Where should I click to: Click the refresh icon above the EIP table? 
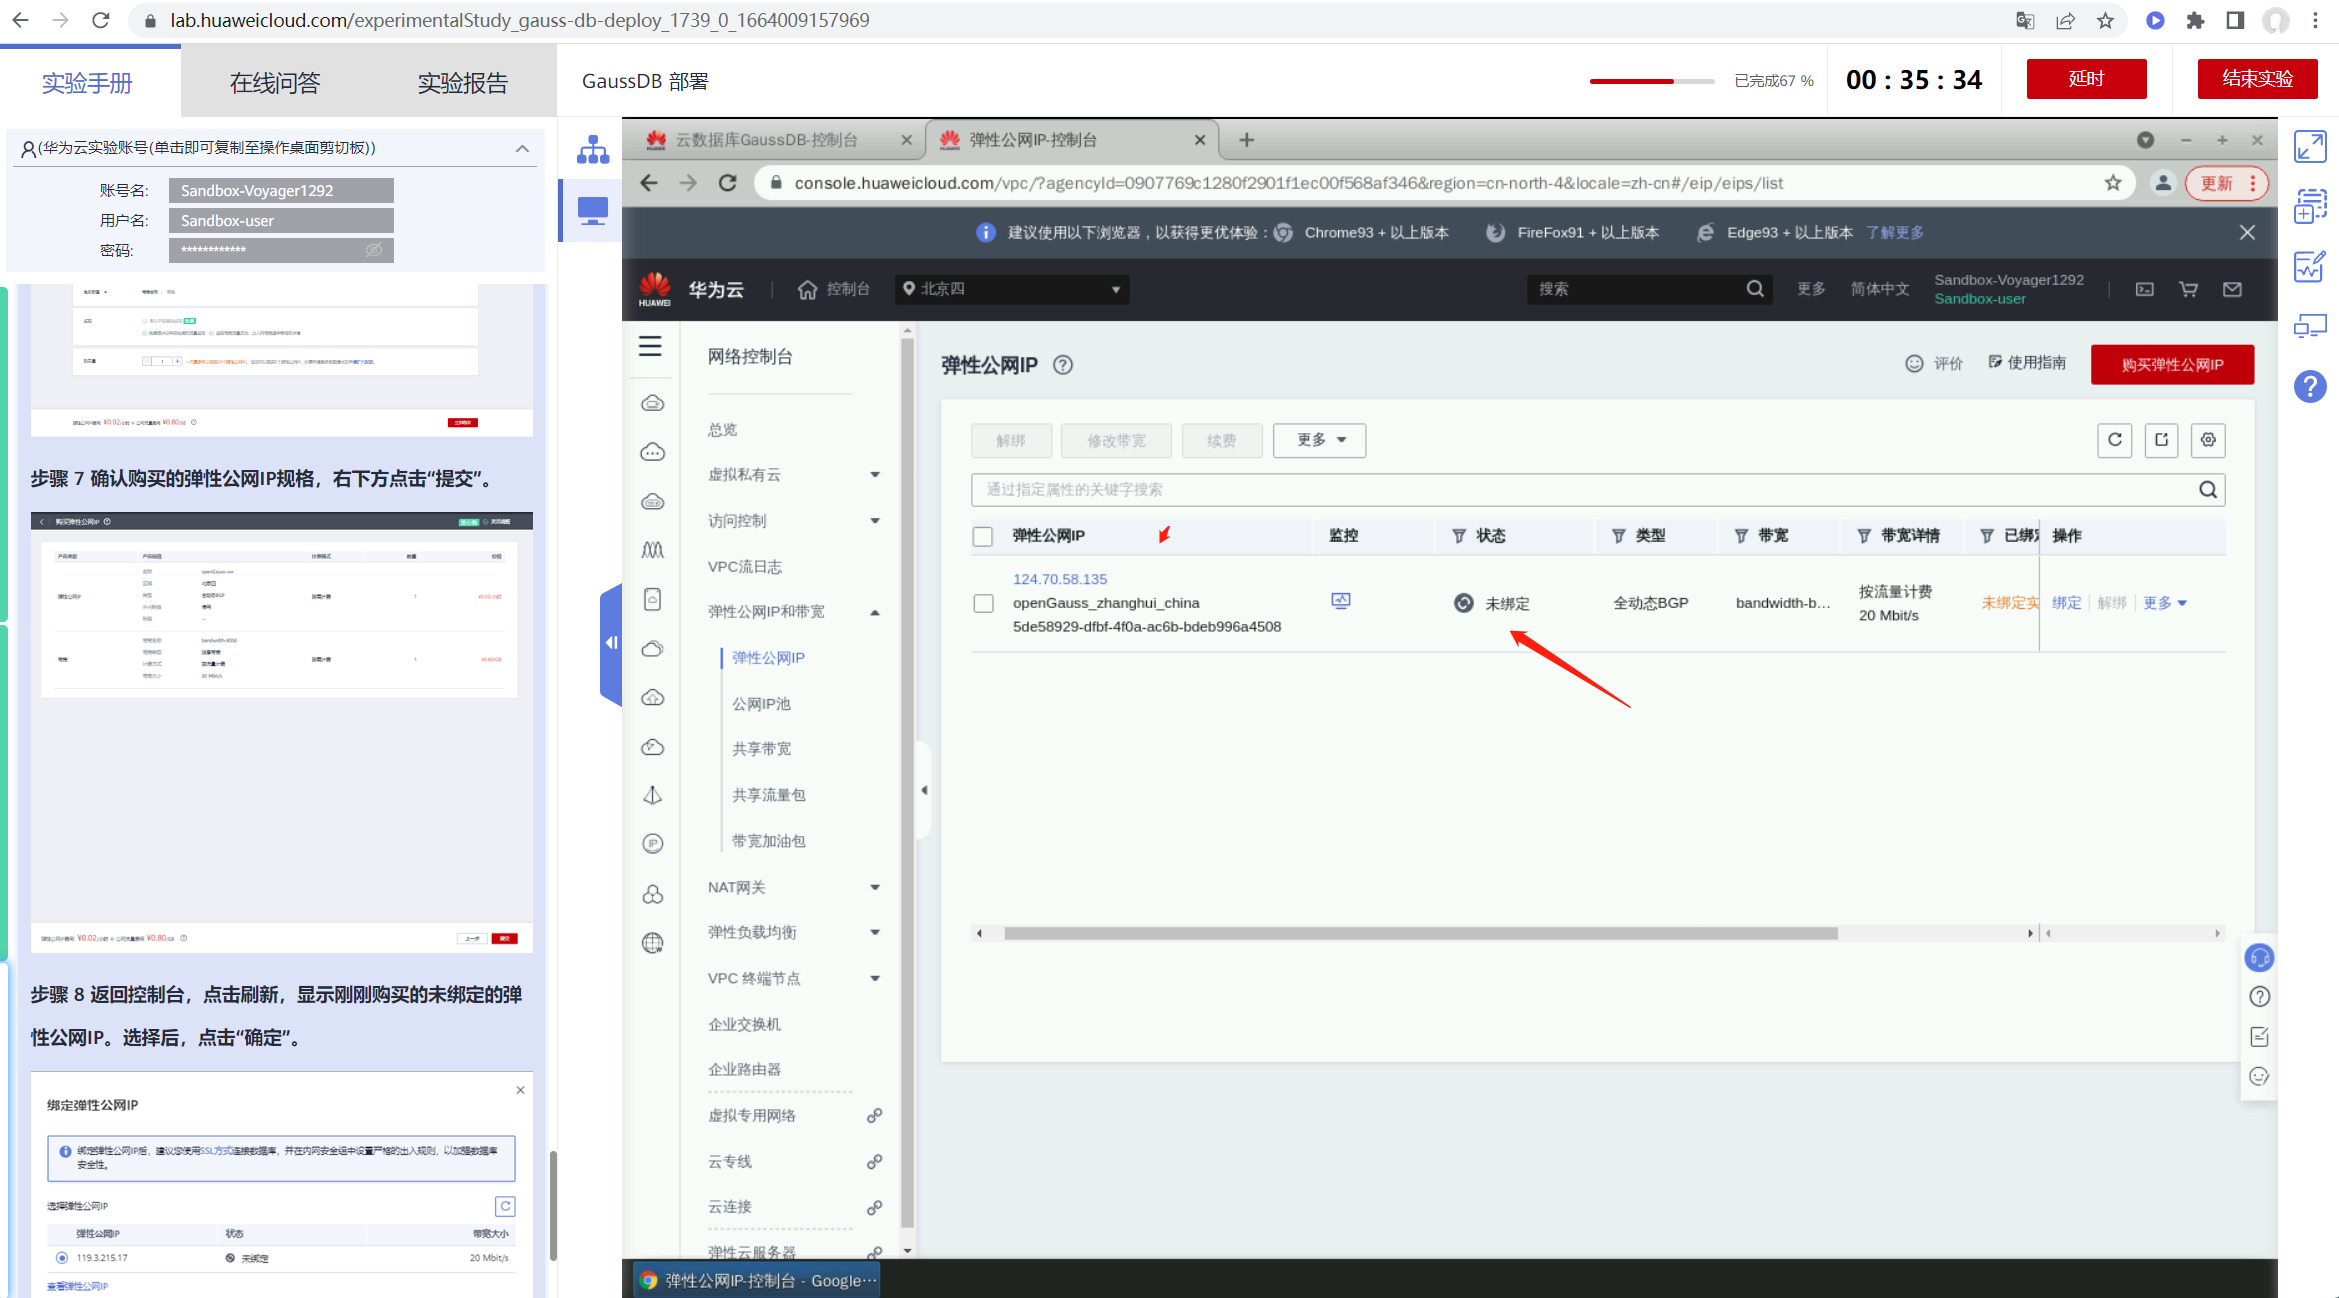point(2114,440)
